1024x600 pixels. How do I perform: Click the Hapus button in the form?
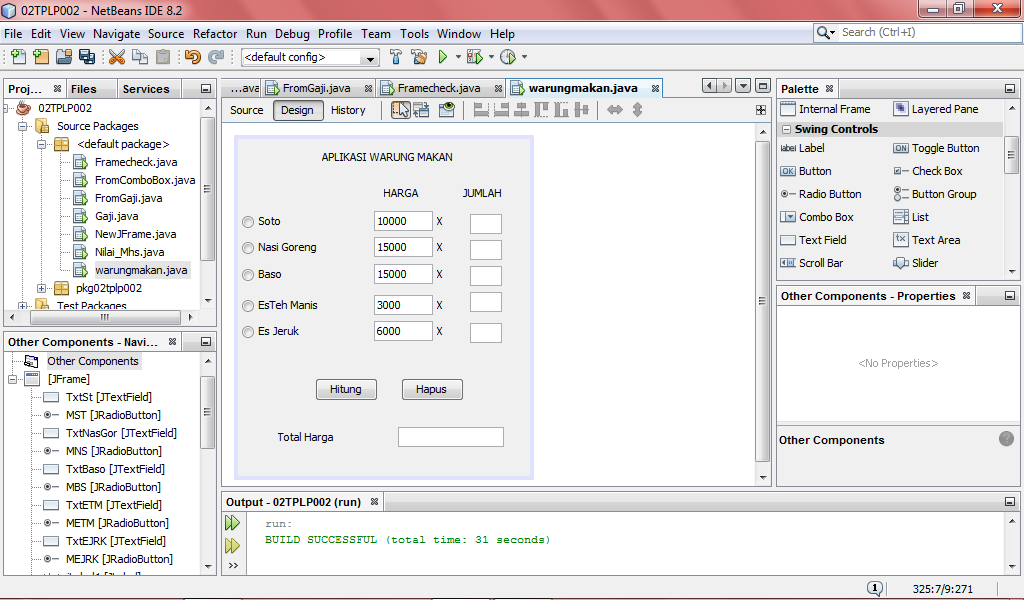pyautogui.click(x=432, y=389)
